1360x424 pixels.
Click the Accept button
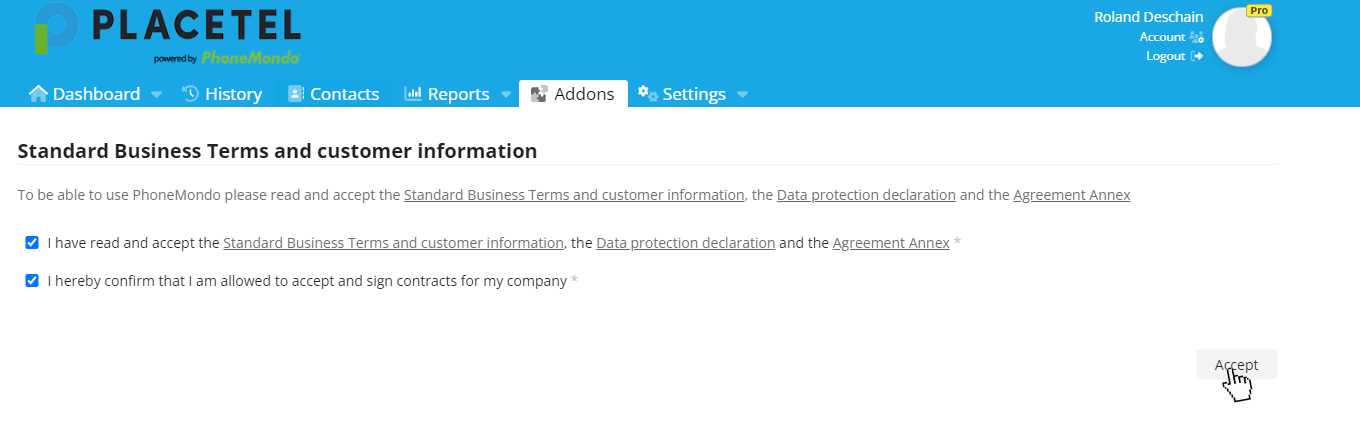[1236, 365]
